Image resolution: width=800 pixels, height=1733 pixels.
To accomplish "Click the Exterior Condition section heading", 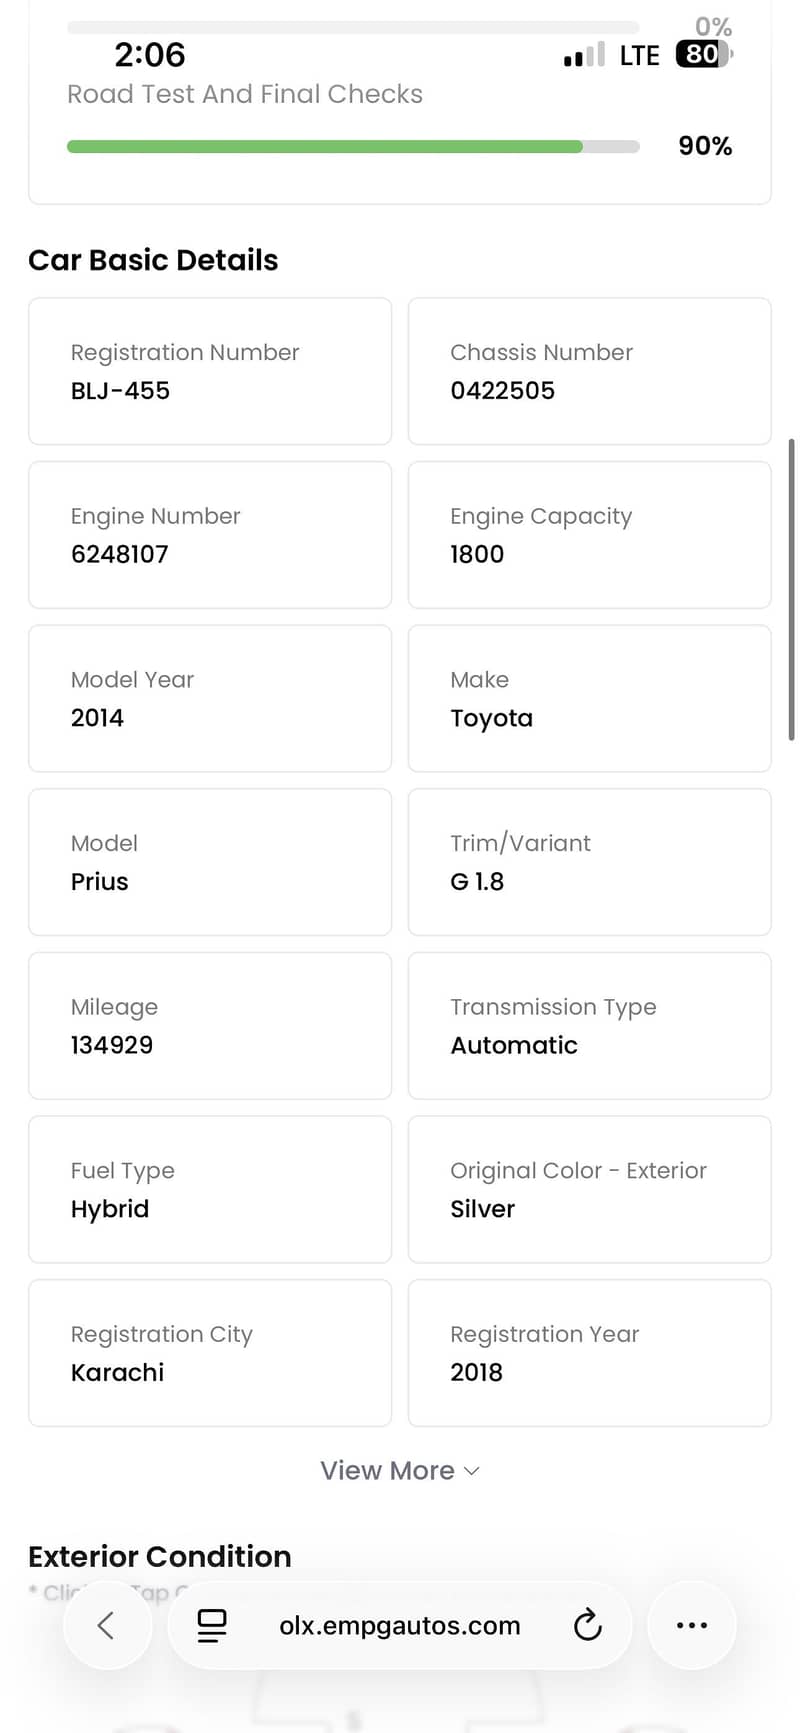I will pyautogui.click(x=160, y=1556).
